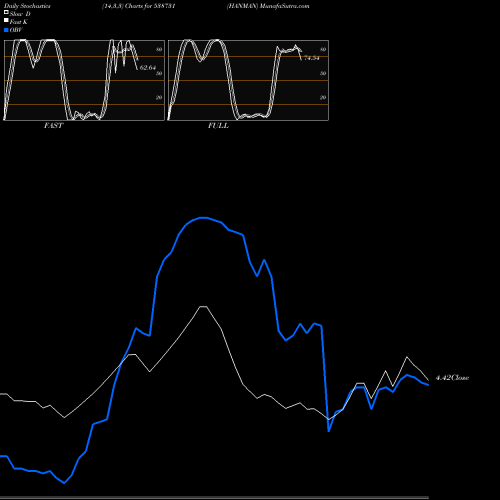Click the 'FAST' label below the chart
This screenshot has height=500, width=500.
pyautogui.click(x=54, y=126)
